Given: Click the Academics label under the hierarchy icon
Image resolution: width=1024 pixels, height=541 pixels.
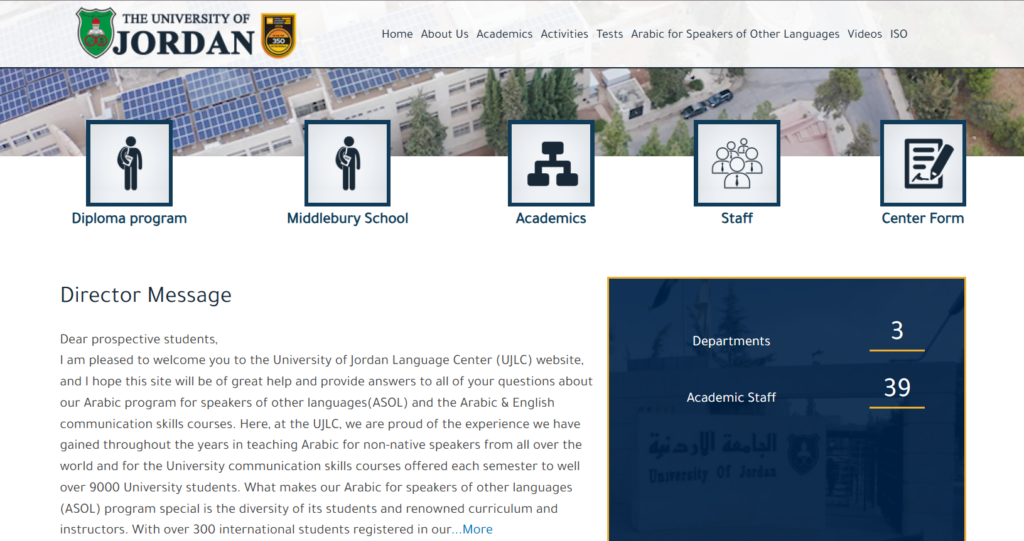Looking at the screenshot, I should (x=551, y=218).
